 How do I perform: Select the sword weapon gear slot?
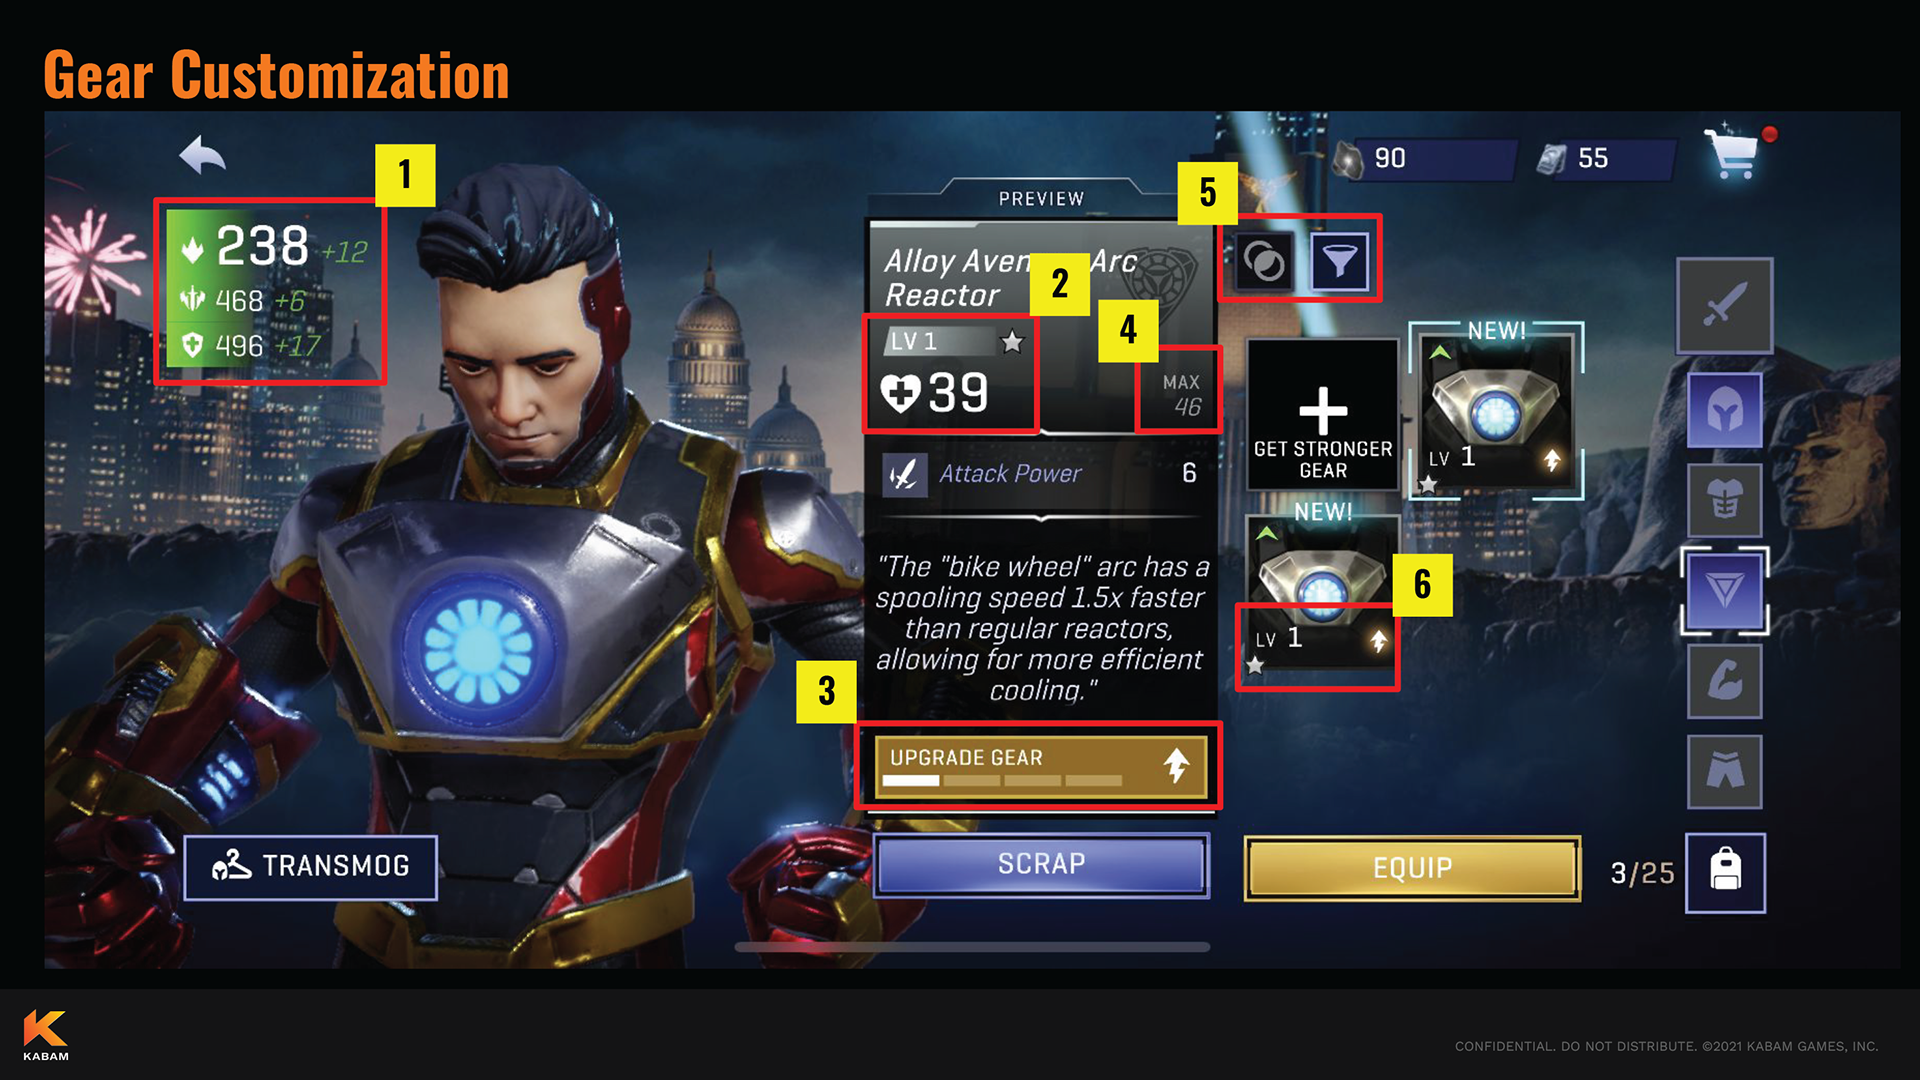tap(1724, 306)
